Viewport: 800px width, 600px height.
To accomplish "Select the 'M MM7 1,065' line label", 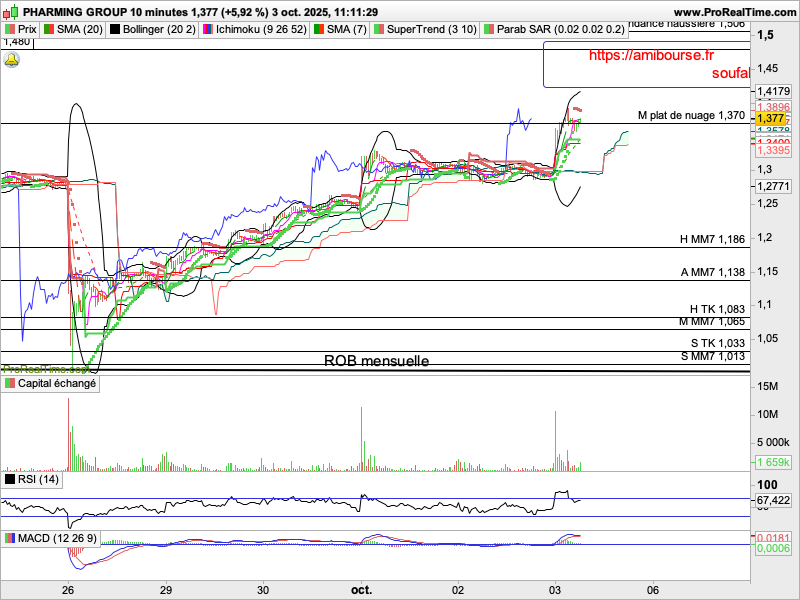I will coord(712,322).
